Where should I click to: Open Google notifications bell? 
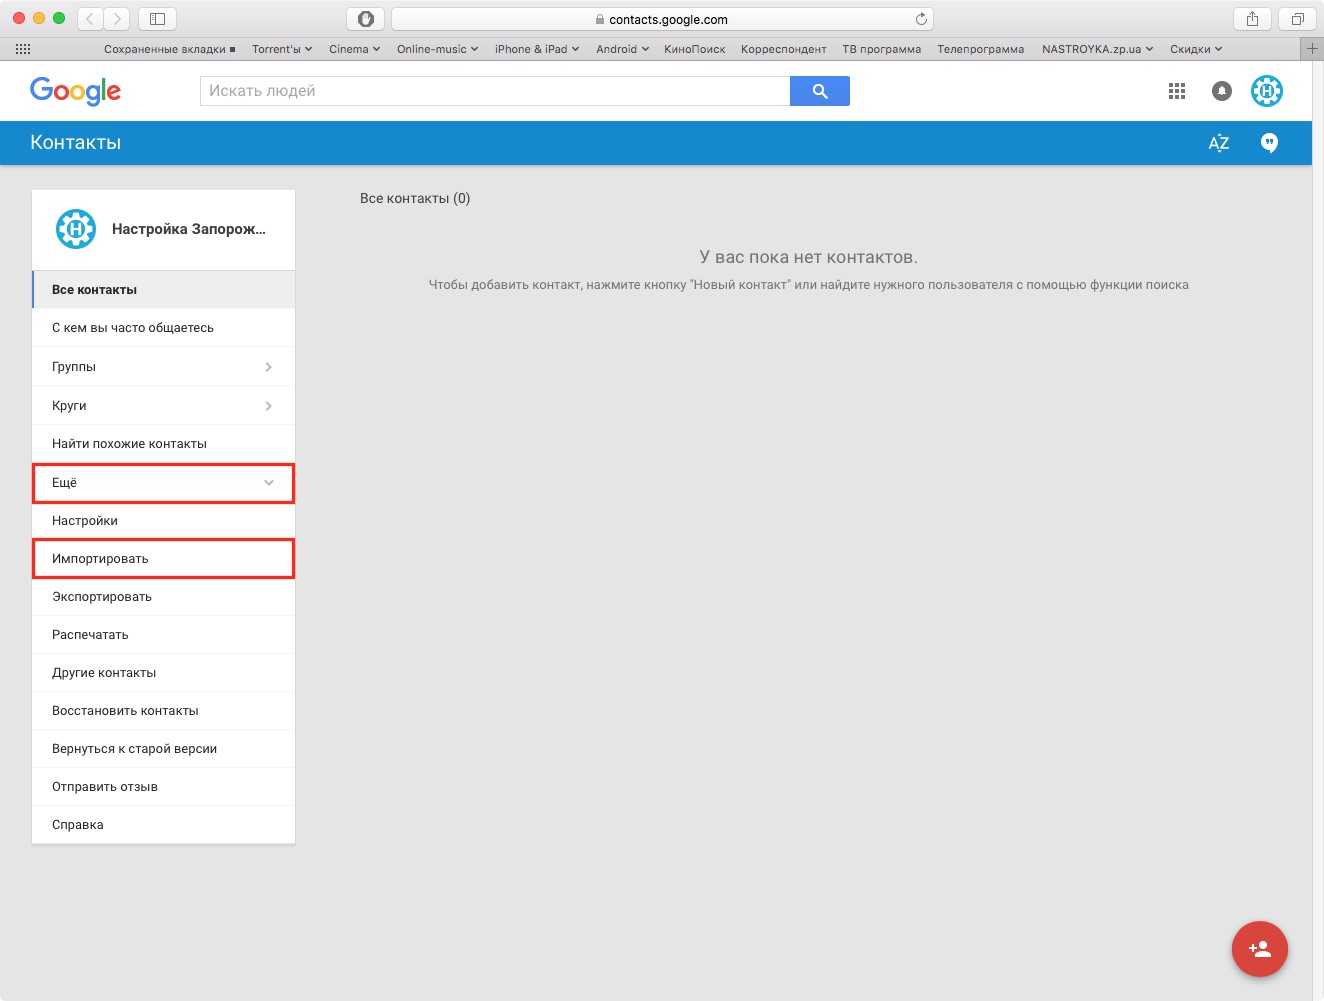pos(1221,91)
